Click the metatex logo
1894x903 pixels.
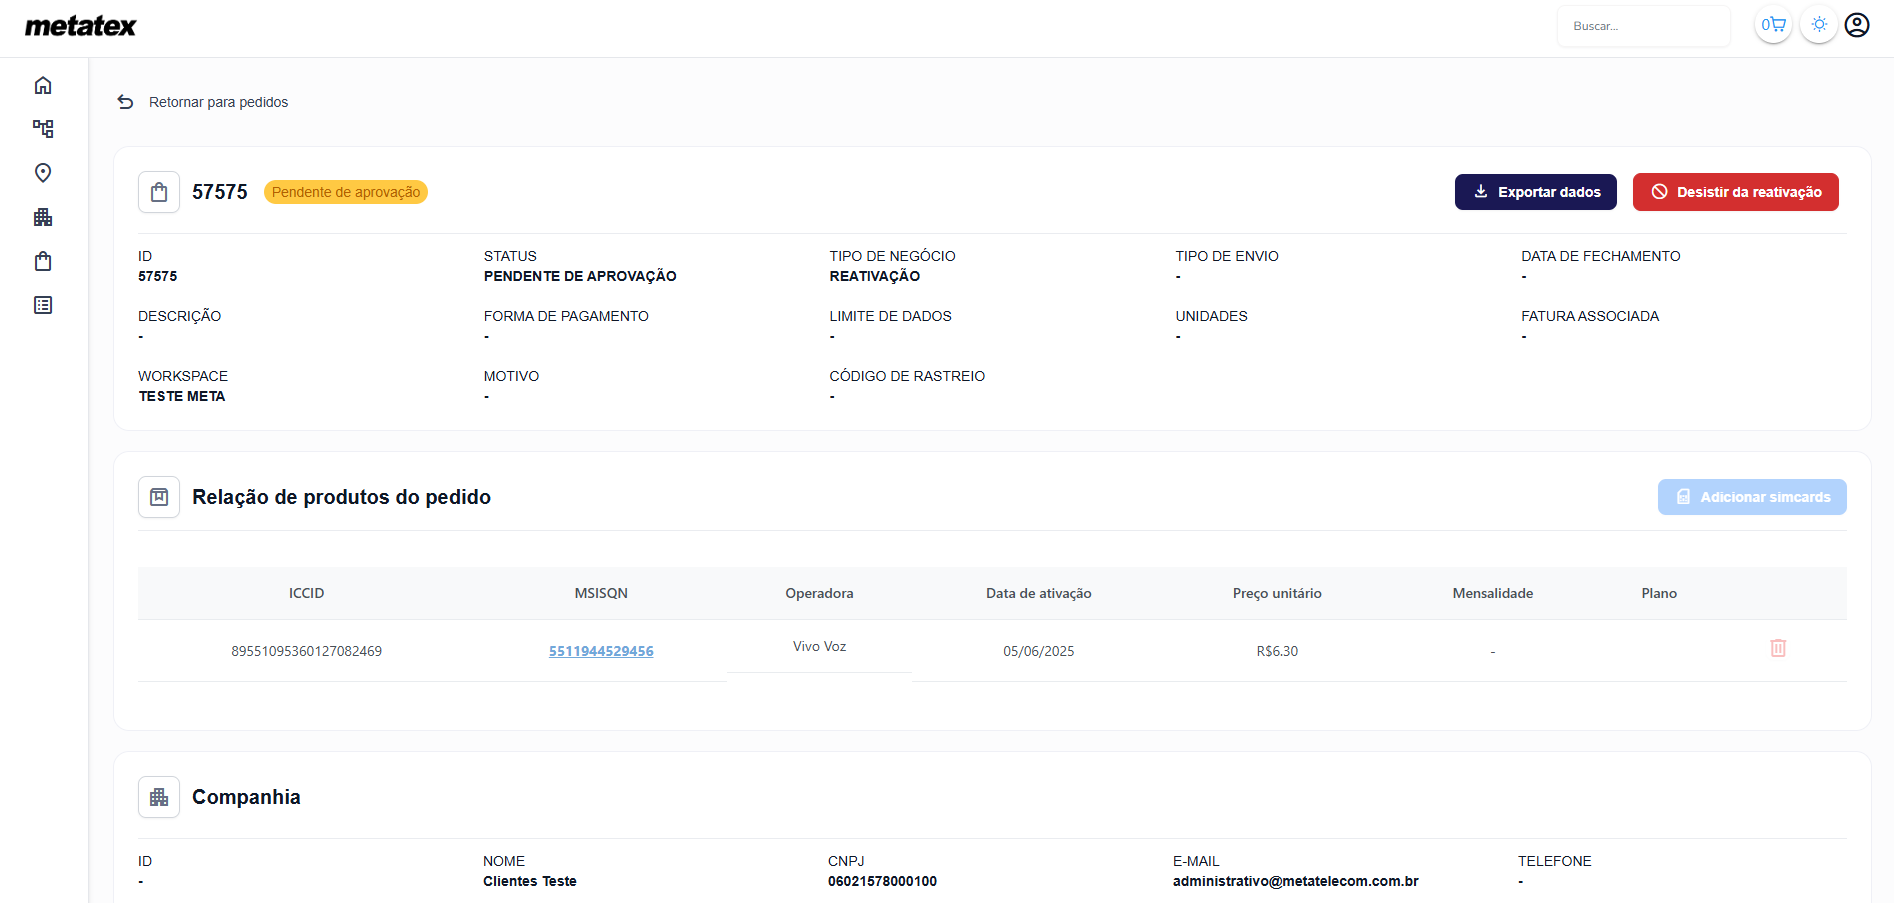pyautogui.click(x=80, y=26)
